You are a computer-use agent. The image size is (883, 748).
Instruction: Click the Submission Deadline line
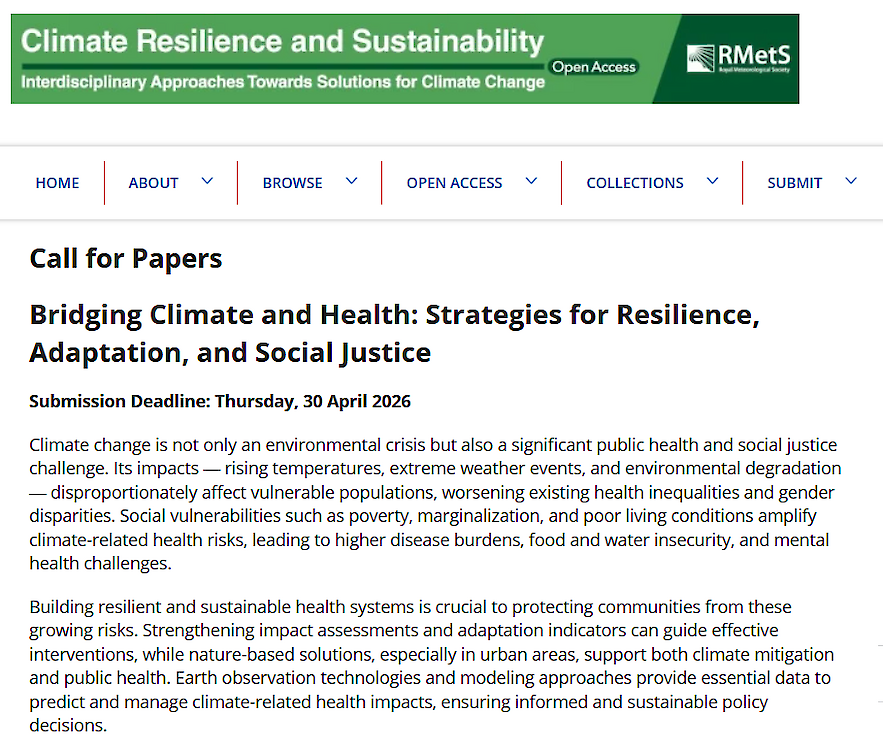pyautogui.click(x=220, y=402)
